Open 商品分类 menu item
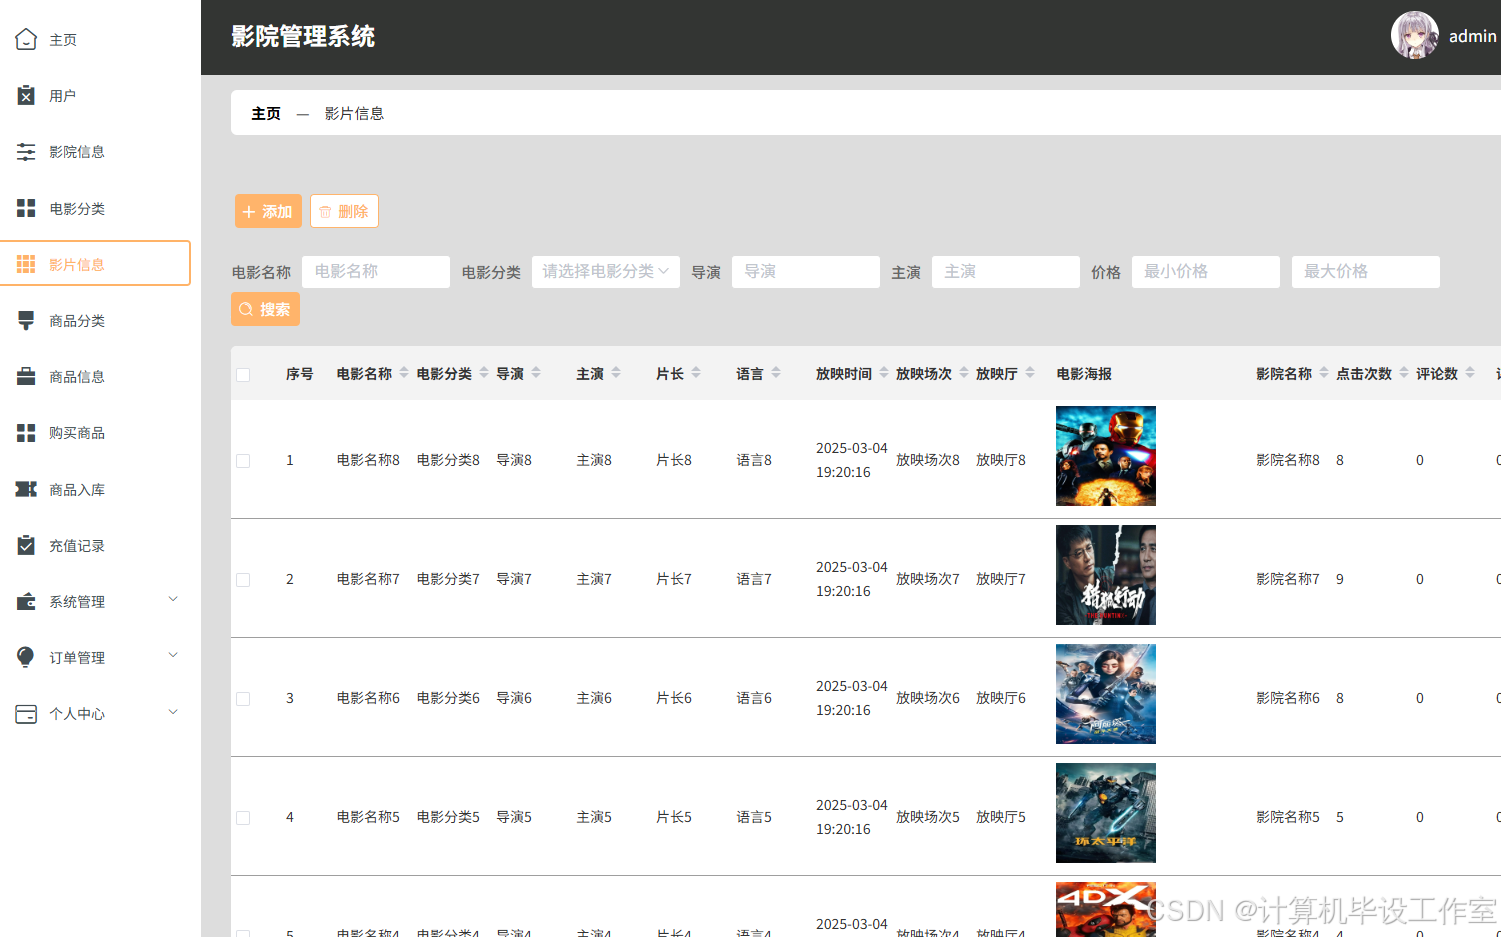Viewport: 1501px width, 937px height. 77,321
